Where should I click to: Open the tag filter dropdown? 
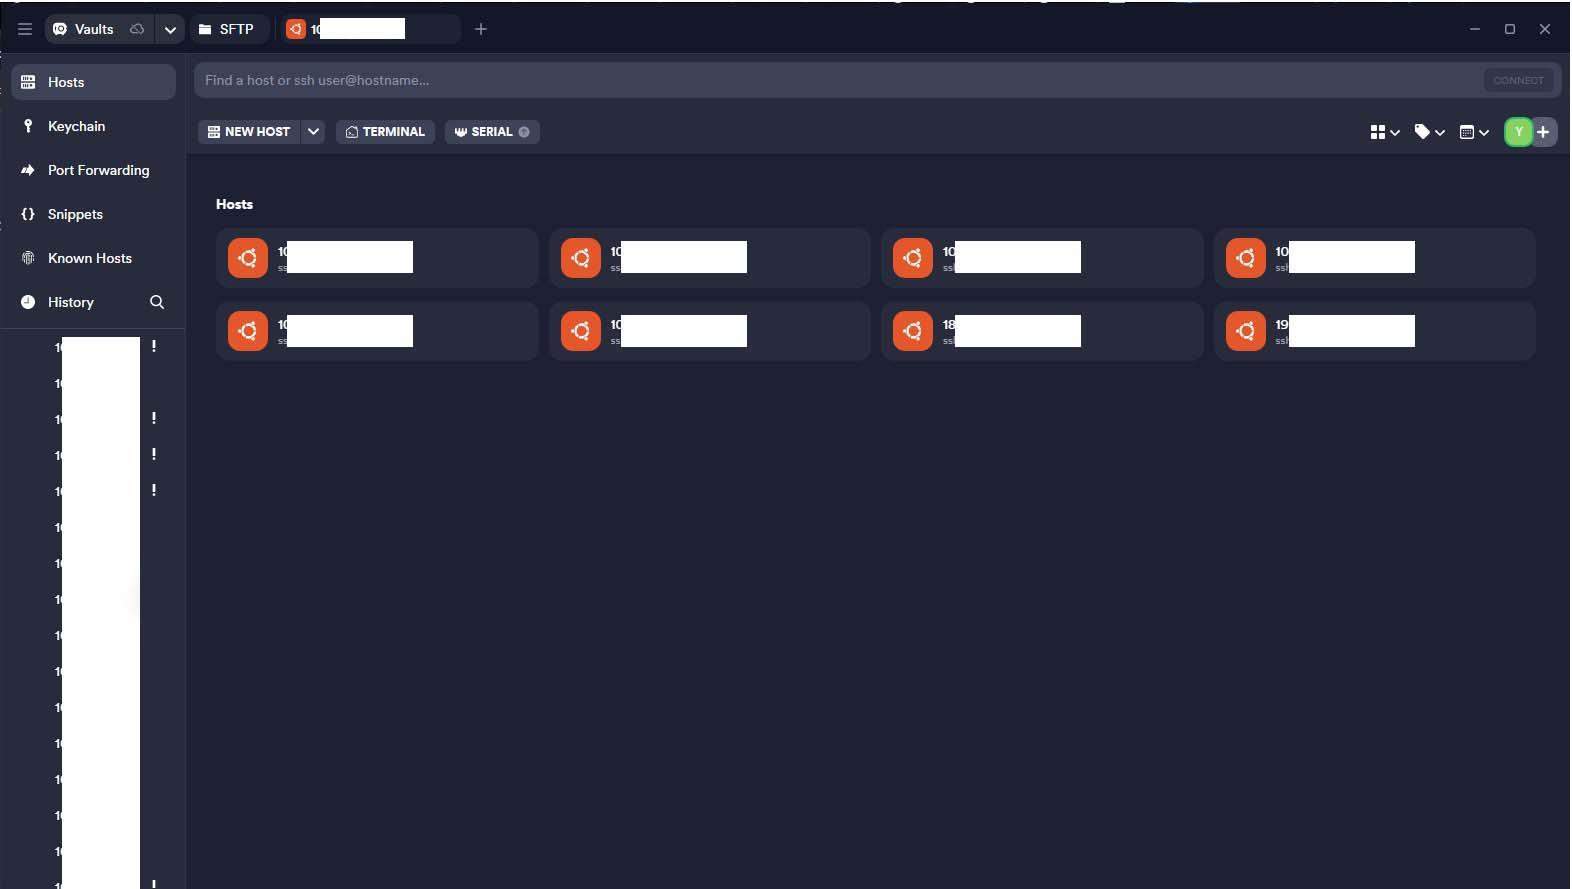[1429, 132]
